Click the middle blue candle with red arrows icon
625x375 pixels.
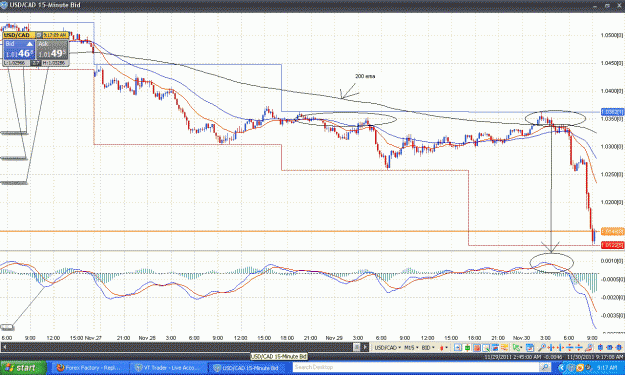(610, 348)
